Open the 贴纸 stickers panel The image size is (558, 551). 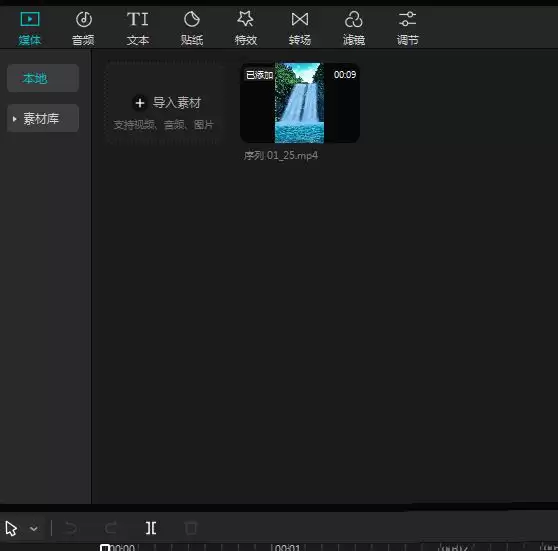[192, 28]
